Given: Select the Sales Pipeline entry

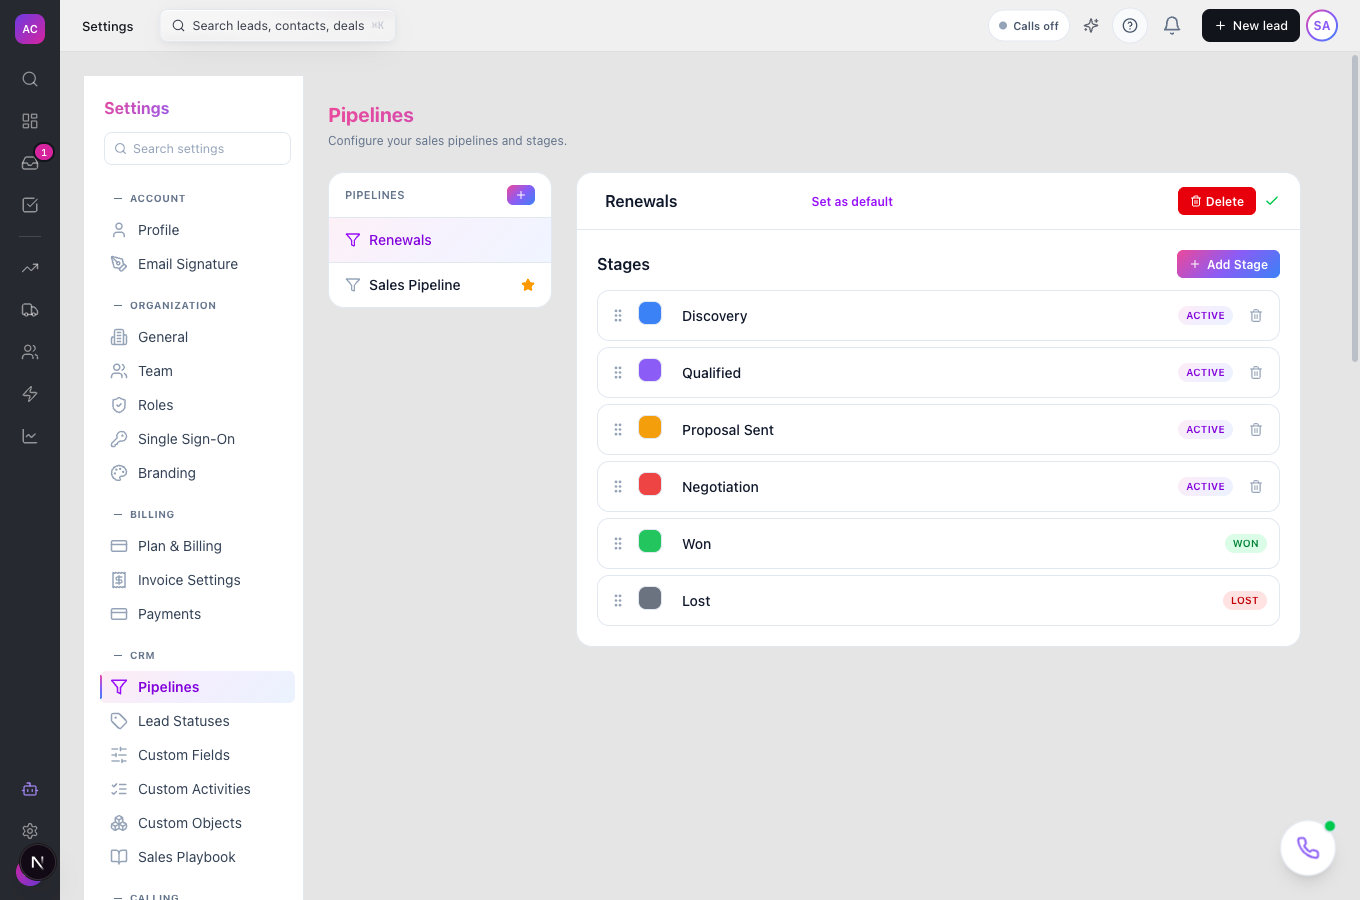Looking at the screenshot, I should 440,285.
